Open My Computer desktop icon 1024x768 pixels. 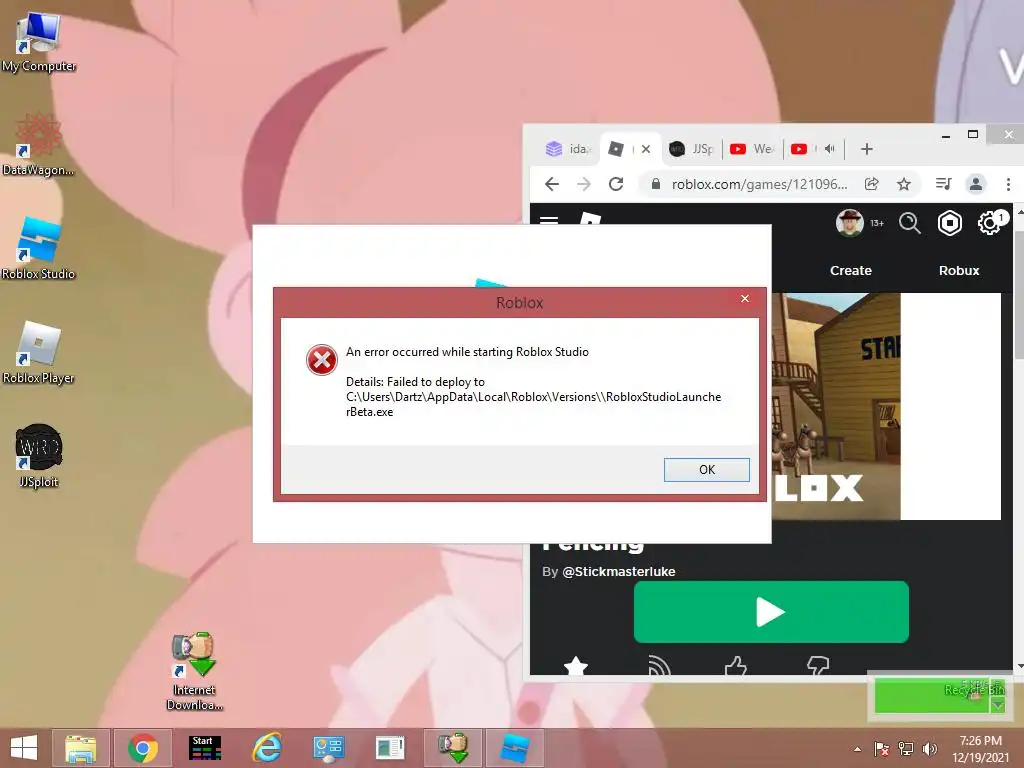click(39, 42)
